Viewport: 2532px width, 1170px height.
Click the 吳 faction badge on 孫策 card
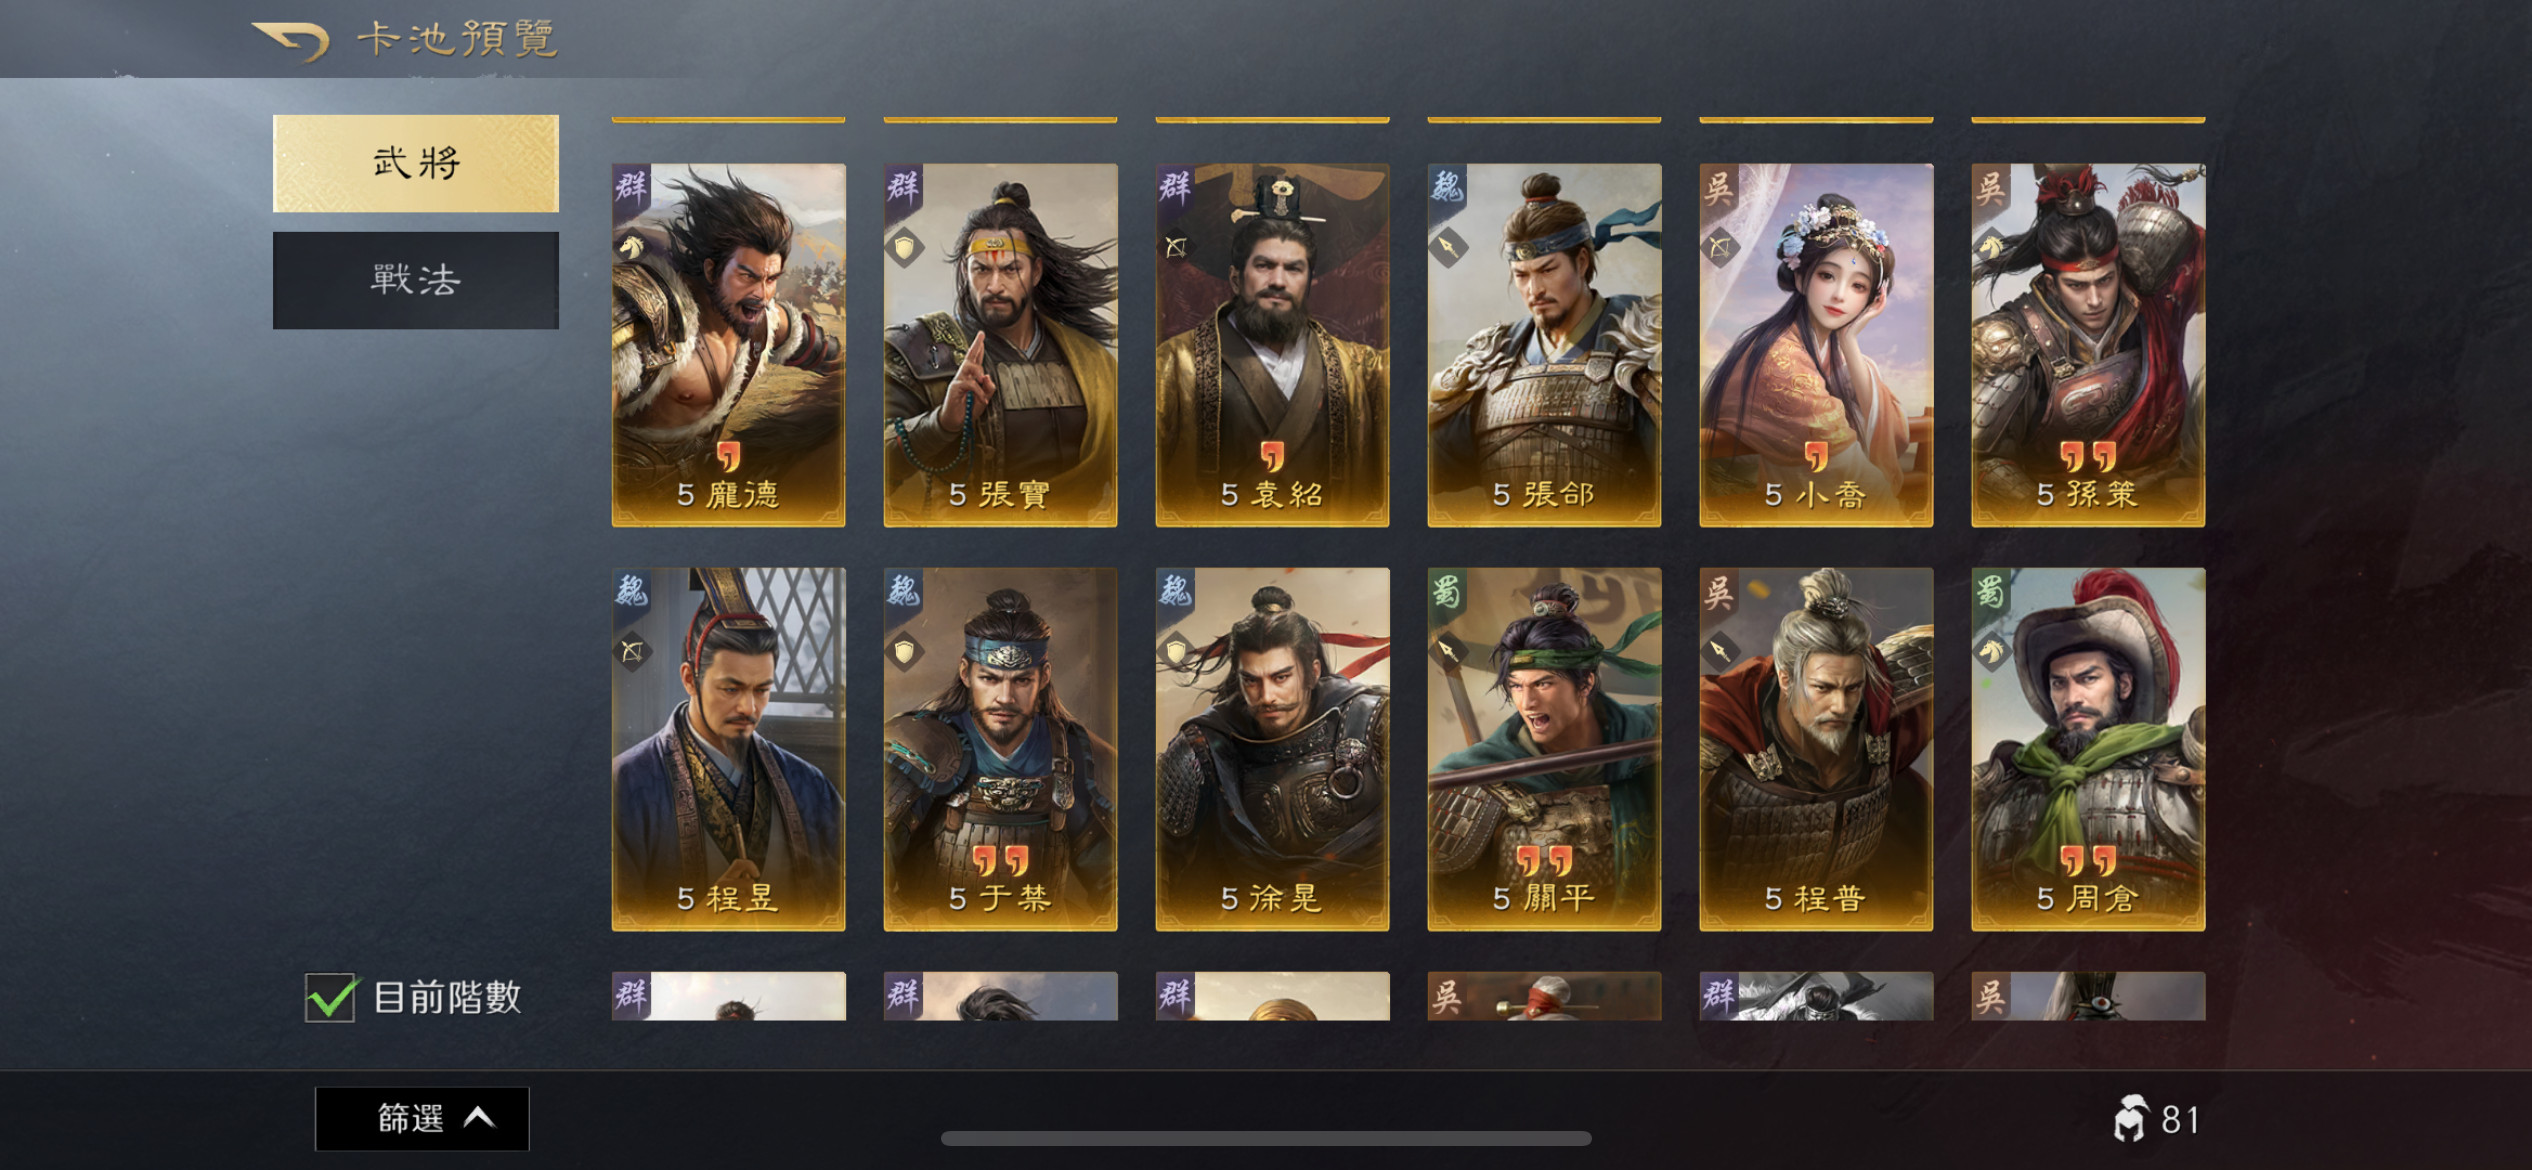[1991, 187]
